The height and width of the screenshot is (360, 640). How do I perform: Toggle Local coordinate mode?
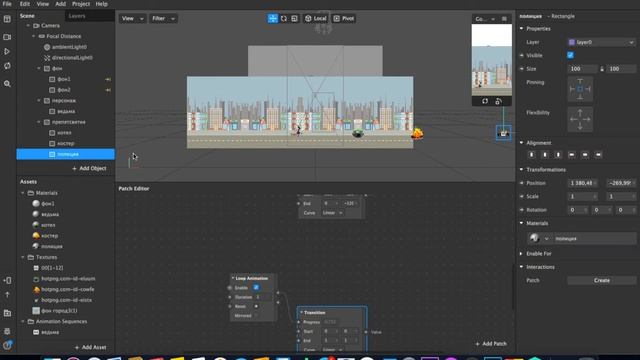click(x=316, y=18)
